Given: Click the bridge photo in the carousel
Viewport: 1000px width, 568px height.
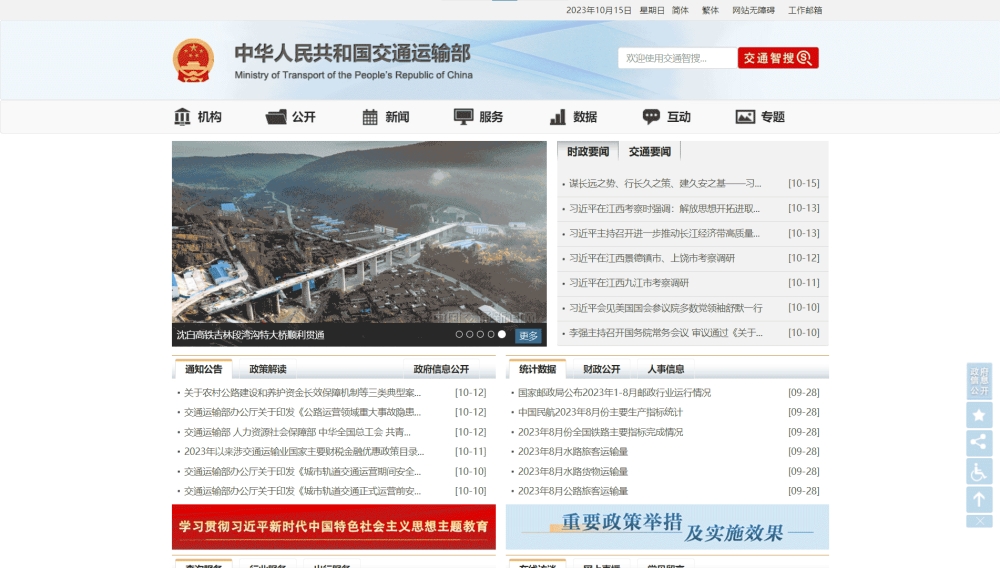Looking at the screenshot, I should tap(359, 232).
